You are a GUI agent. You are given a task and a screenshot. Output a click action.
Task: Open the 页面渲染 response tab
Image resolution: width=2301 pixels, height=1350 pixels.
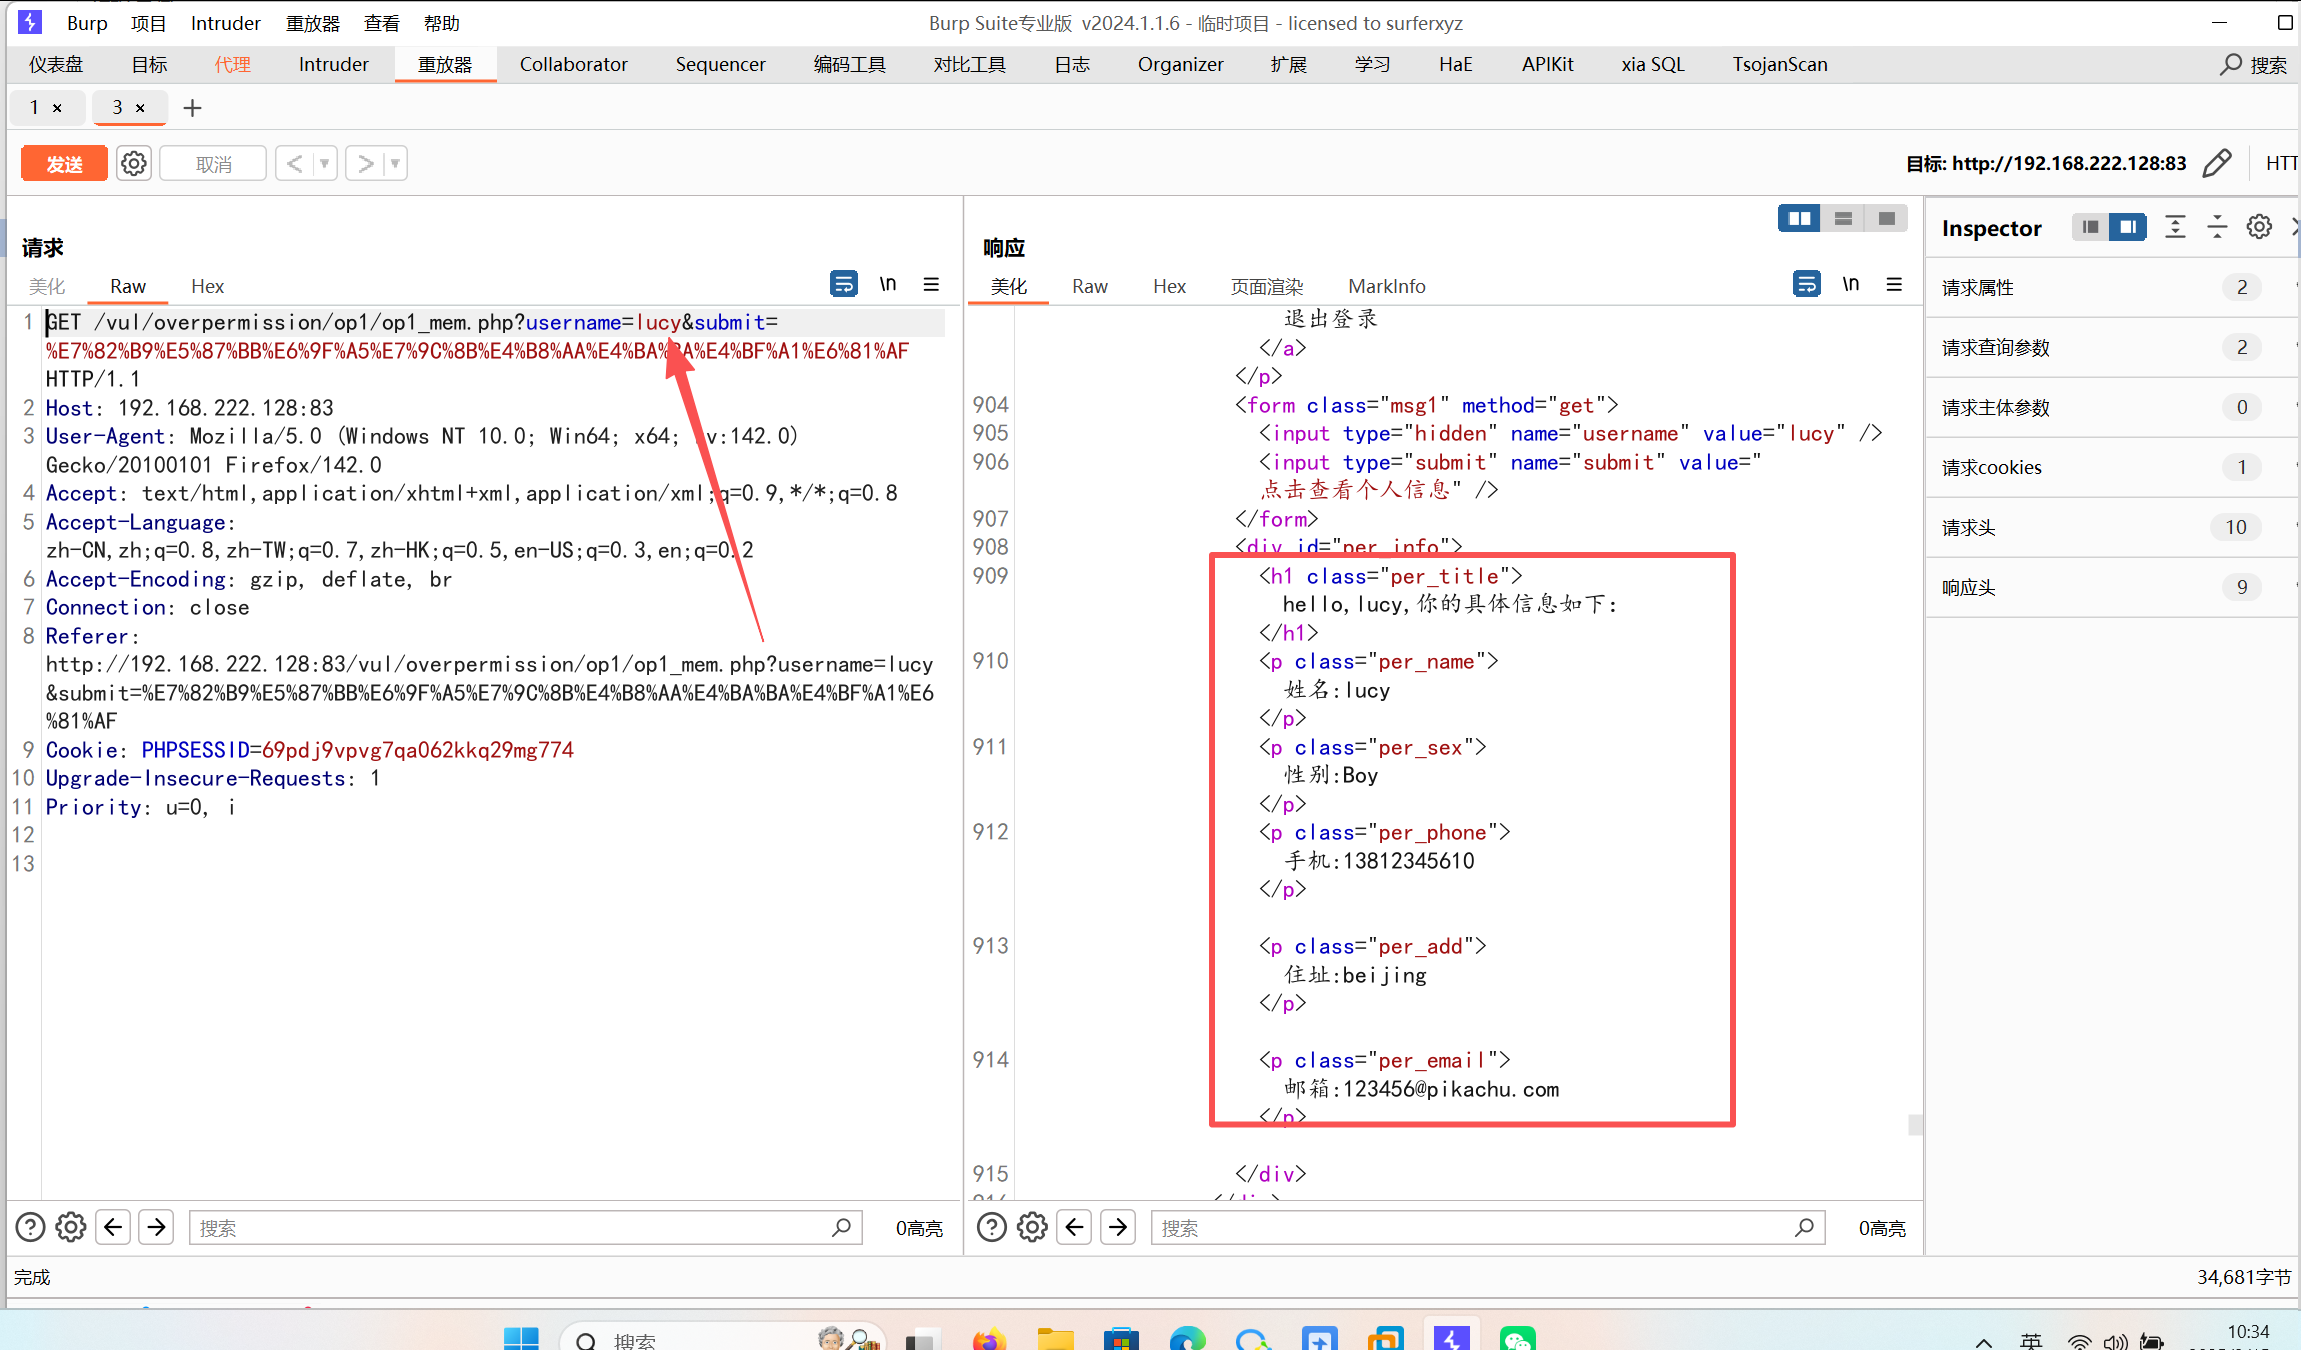1266,286
